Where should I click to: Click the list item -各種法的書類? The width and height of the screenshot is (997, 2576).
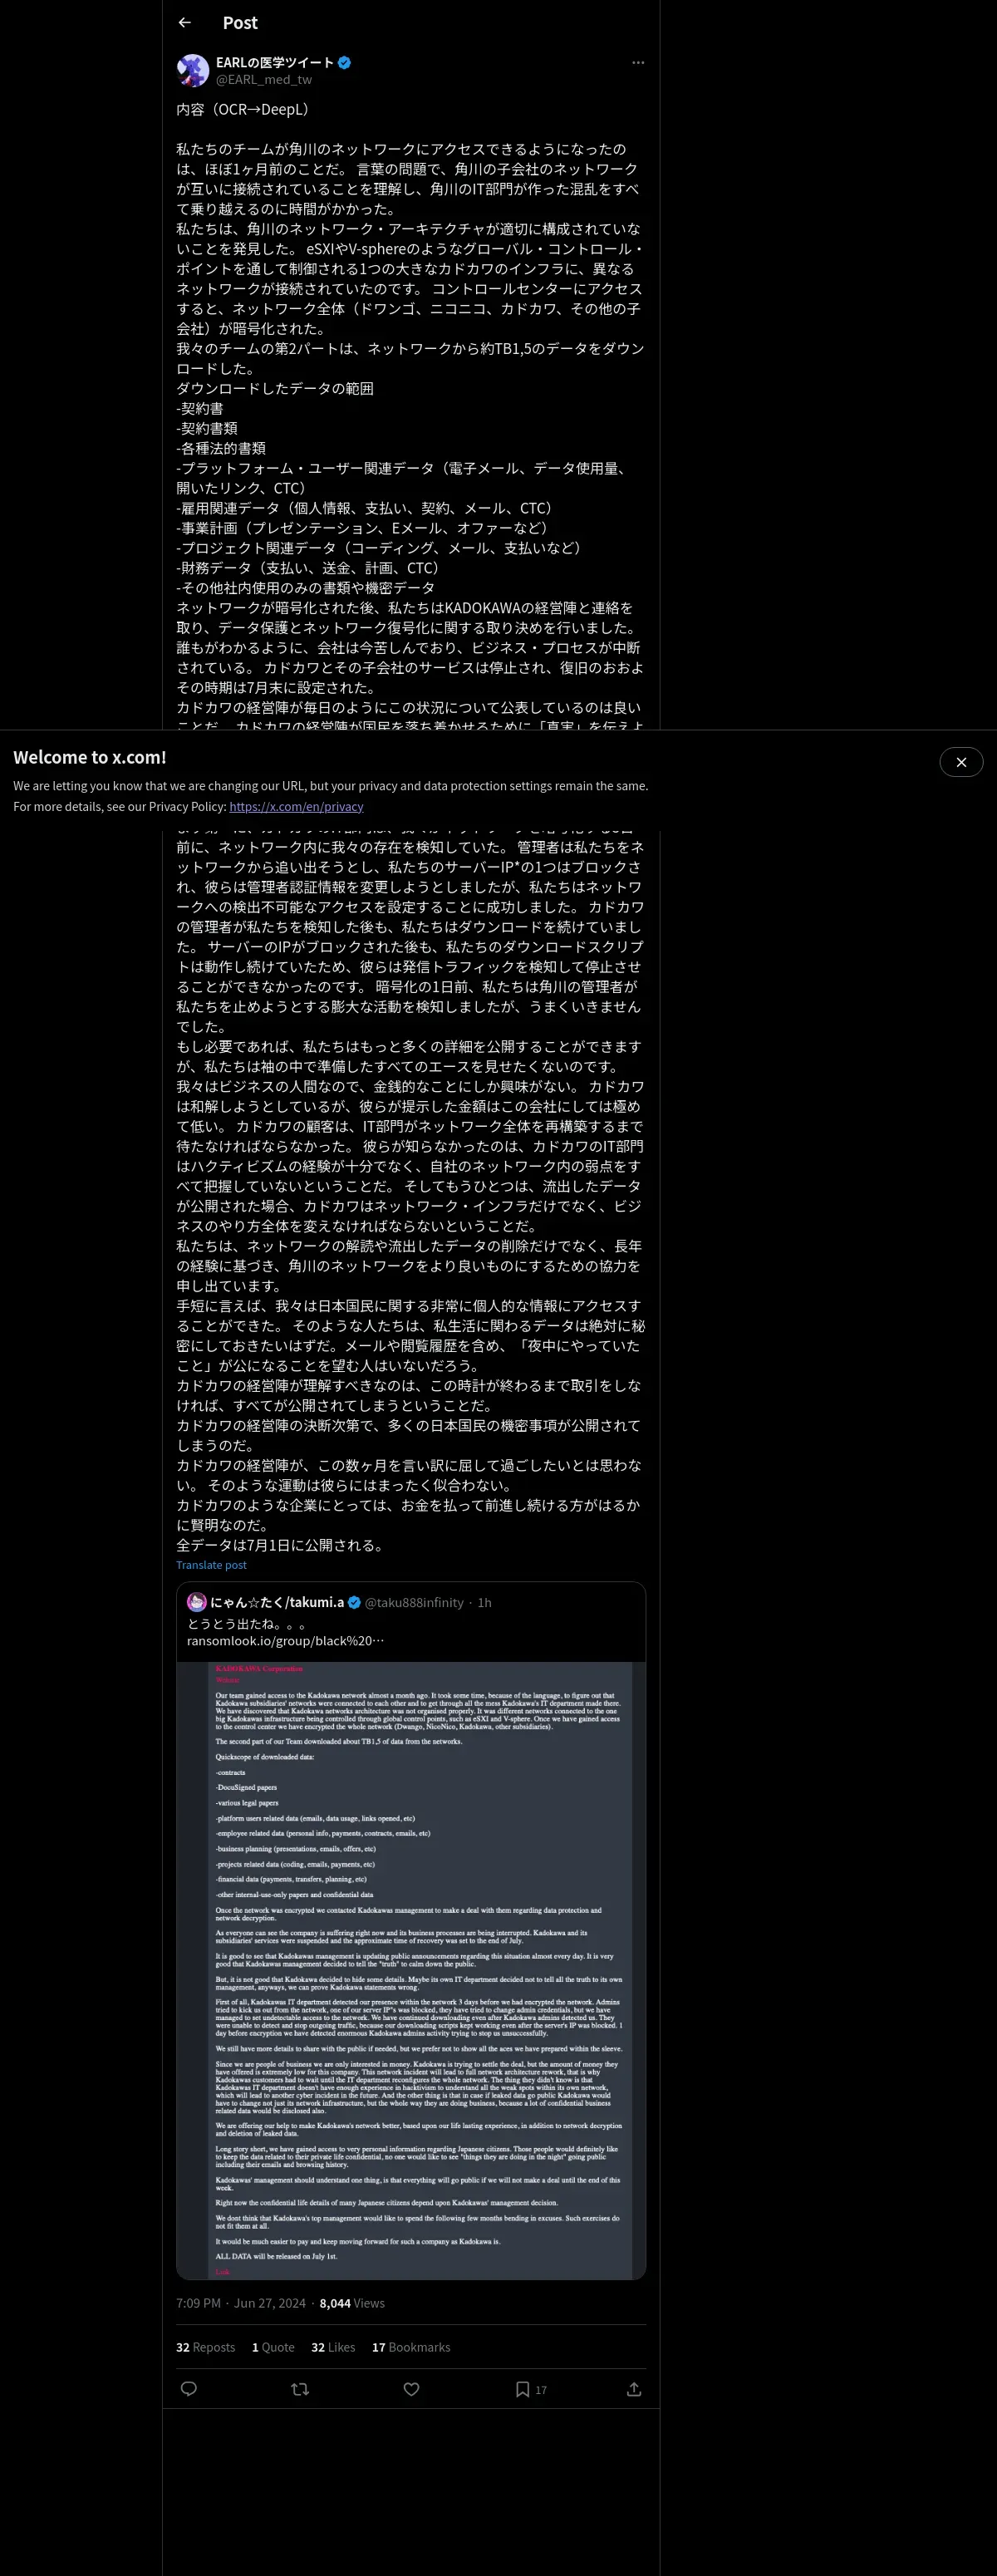click(x=221, y=448)
